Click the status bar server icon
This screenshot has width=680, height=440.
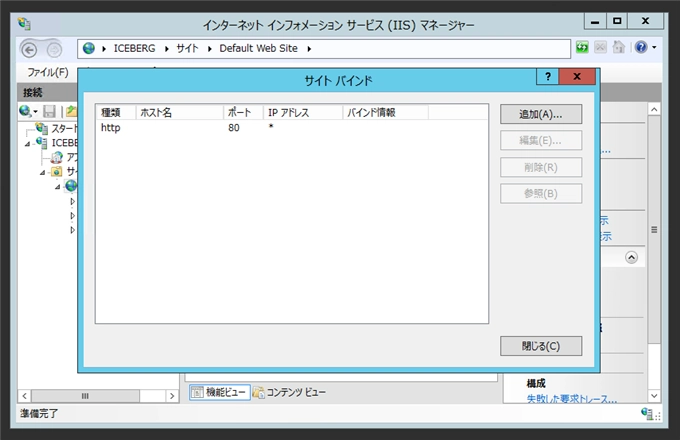(x=647, y=414)
